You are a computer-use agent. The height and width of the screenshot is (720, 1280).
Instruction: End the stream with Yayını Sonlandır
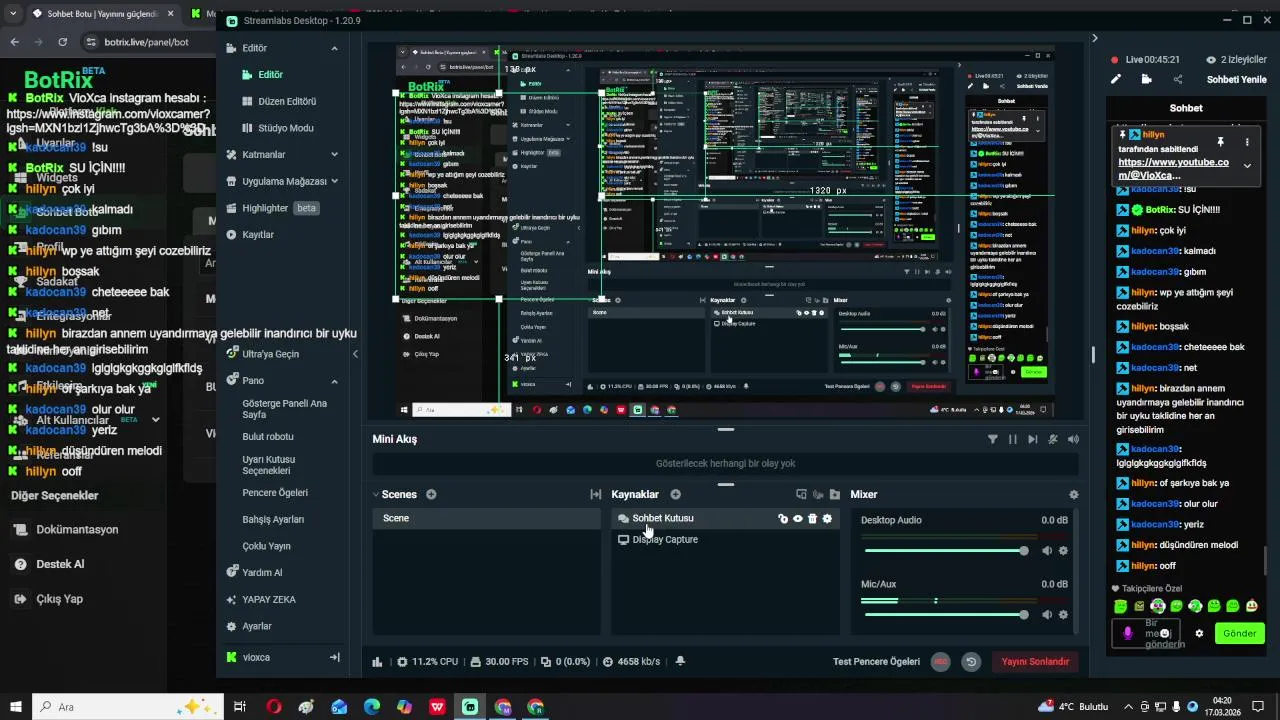click(x=1035, y=661)
